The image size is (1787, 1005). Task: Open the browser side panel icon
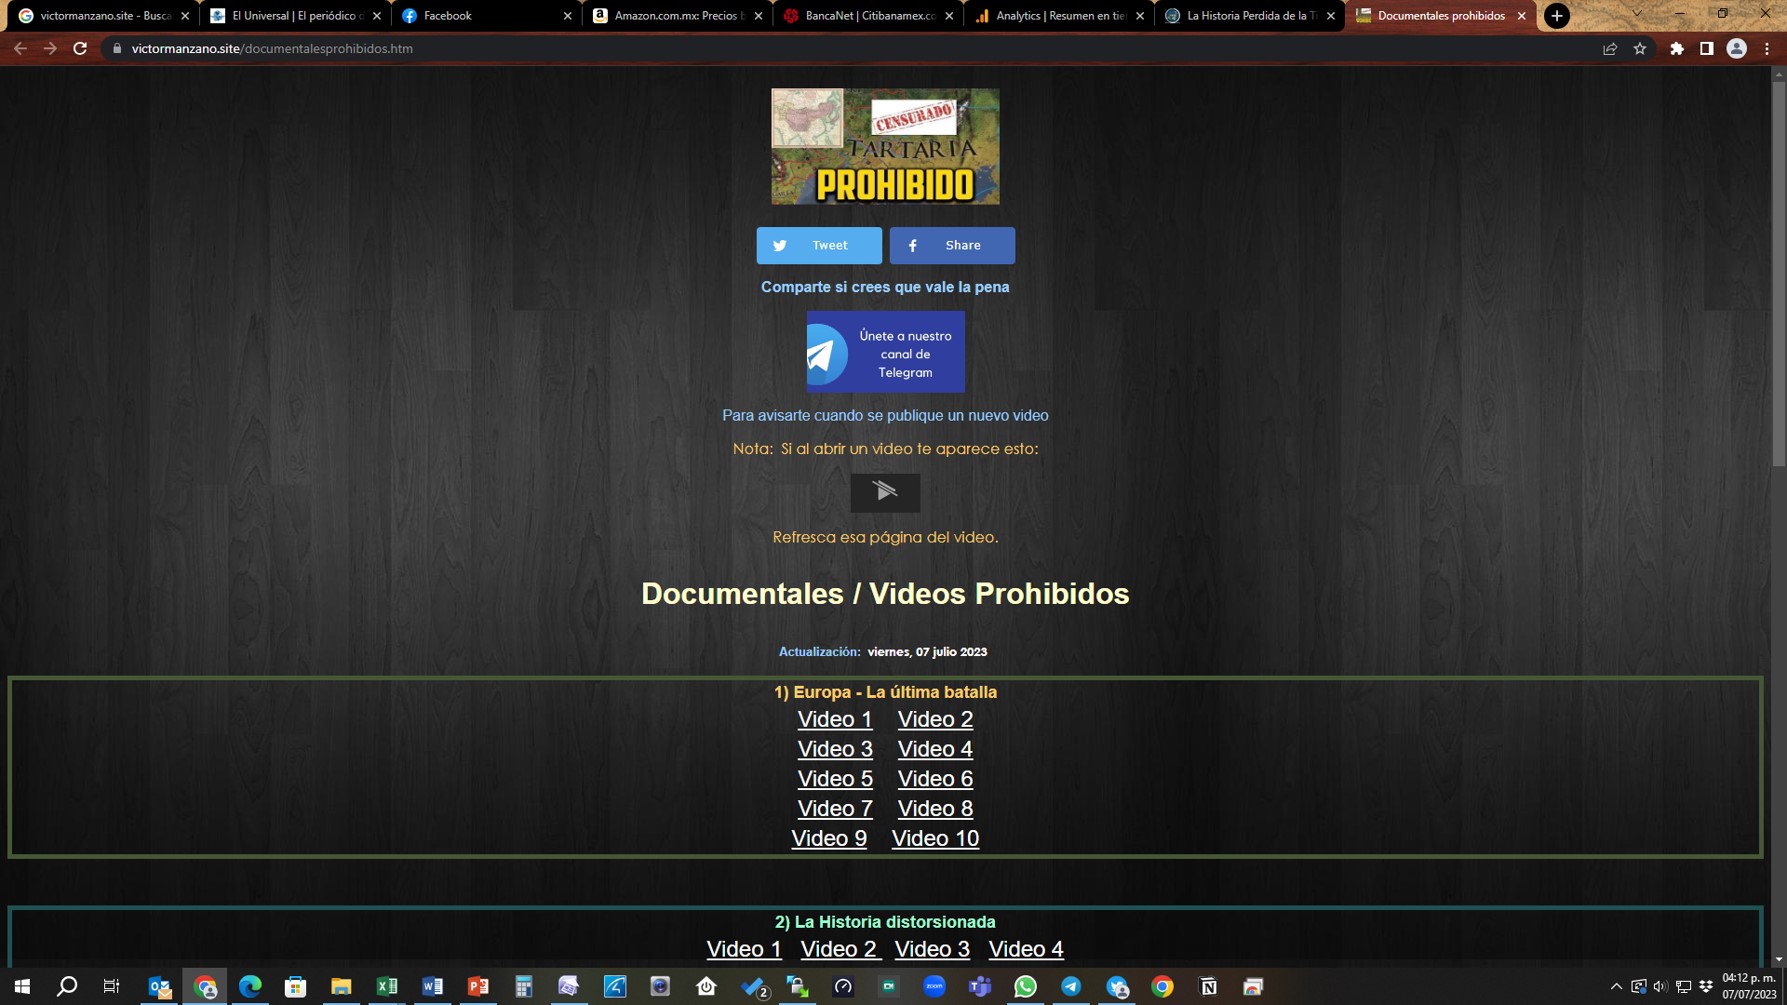1707,48
